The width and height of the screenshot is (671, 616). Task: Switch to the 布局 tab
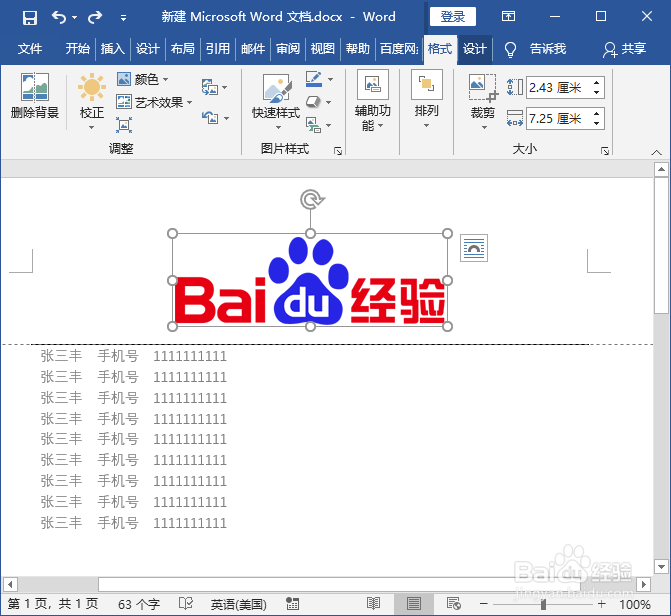[183, 49]
